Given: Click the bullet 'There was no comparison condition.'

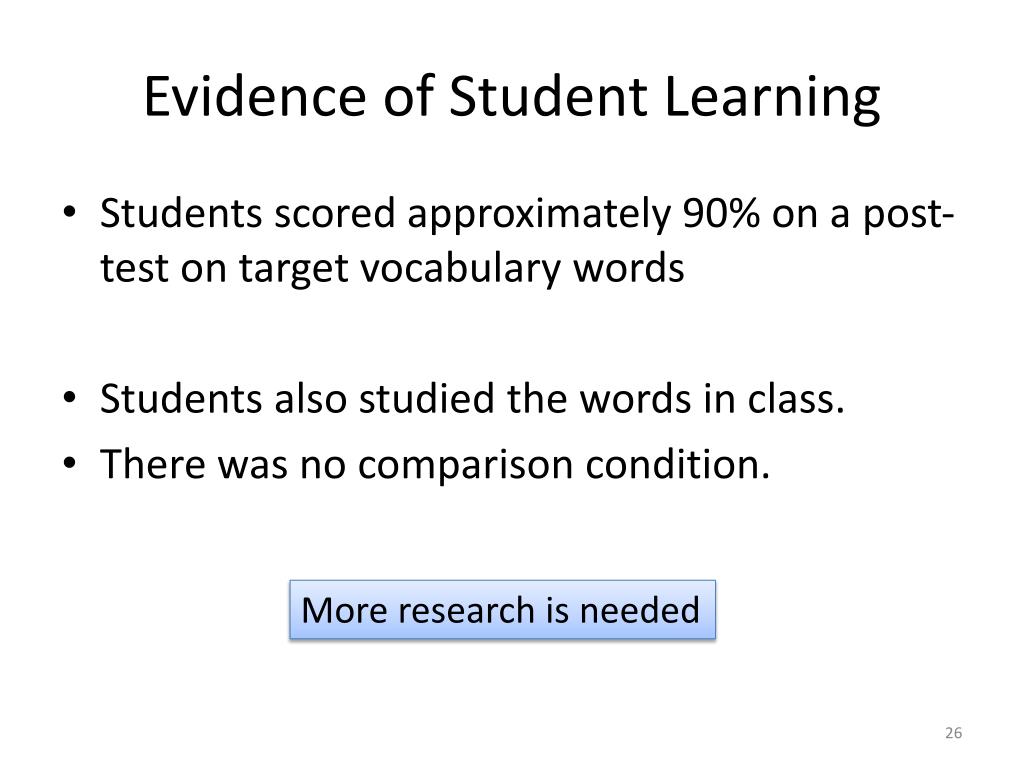Looking at the screenshot, I should 435,464.
